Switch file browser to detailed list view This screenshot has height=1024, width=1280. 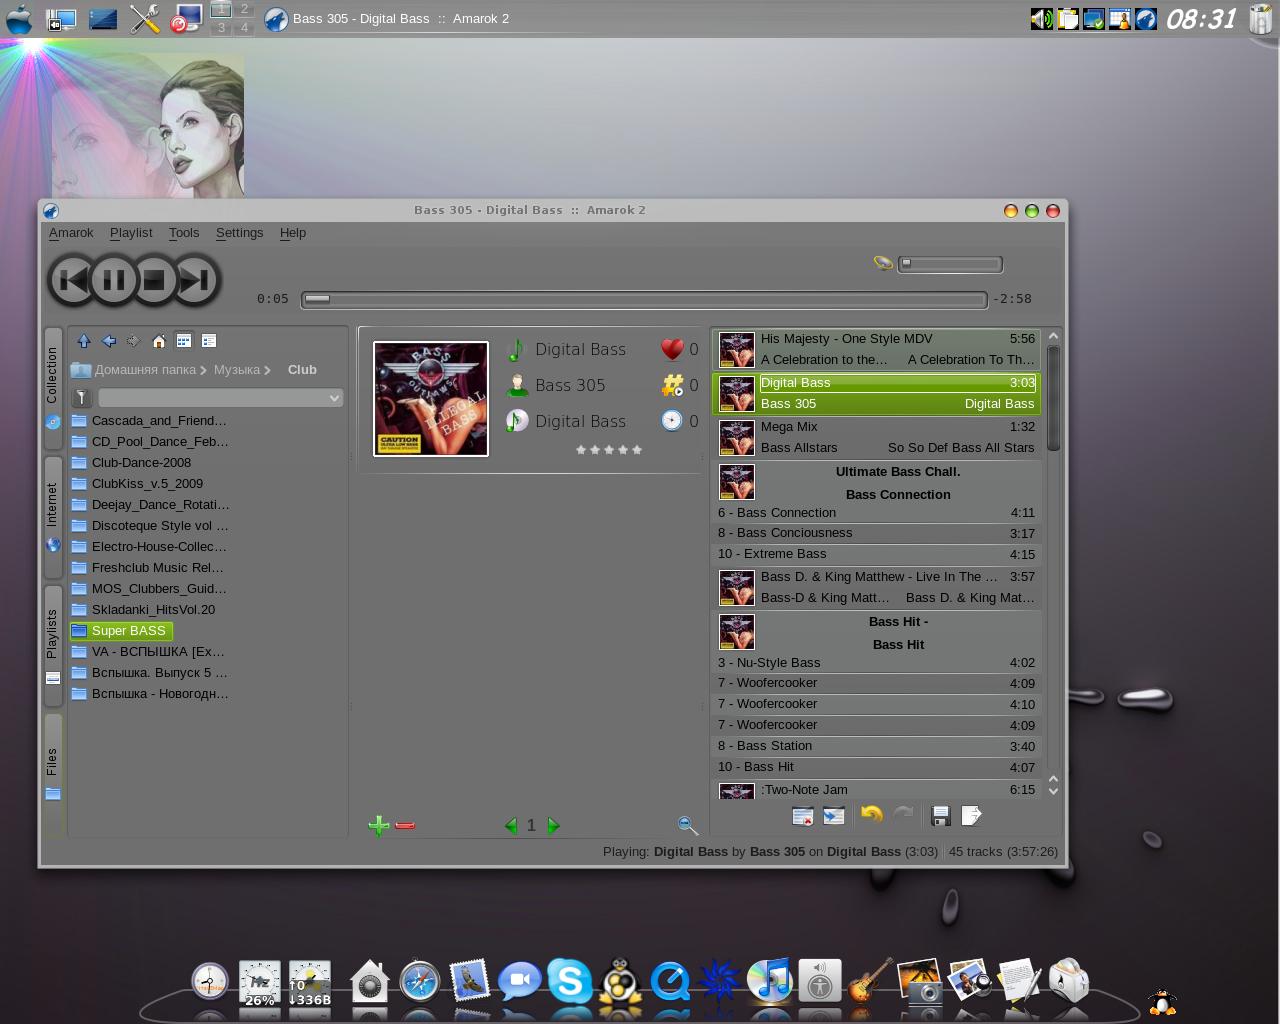point(209,341)
